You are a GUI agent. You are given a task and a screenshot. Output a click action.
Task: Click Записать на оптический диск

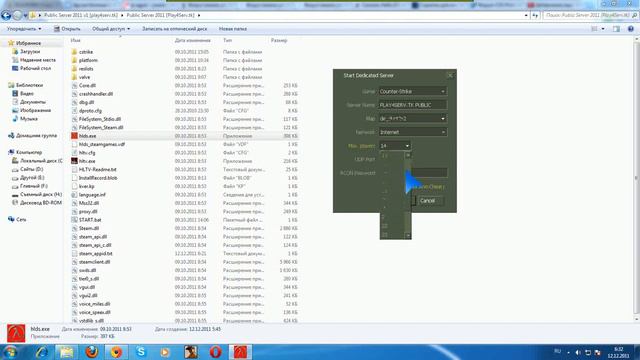click(174, 29)
